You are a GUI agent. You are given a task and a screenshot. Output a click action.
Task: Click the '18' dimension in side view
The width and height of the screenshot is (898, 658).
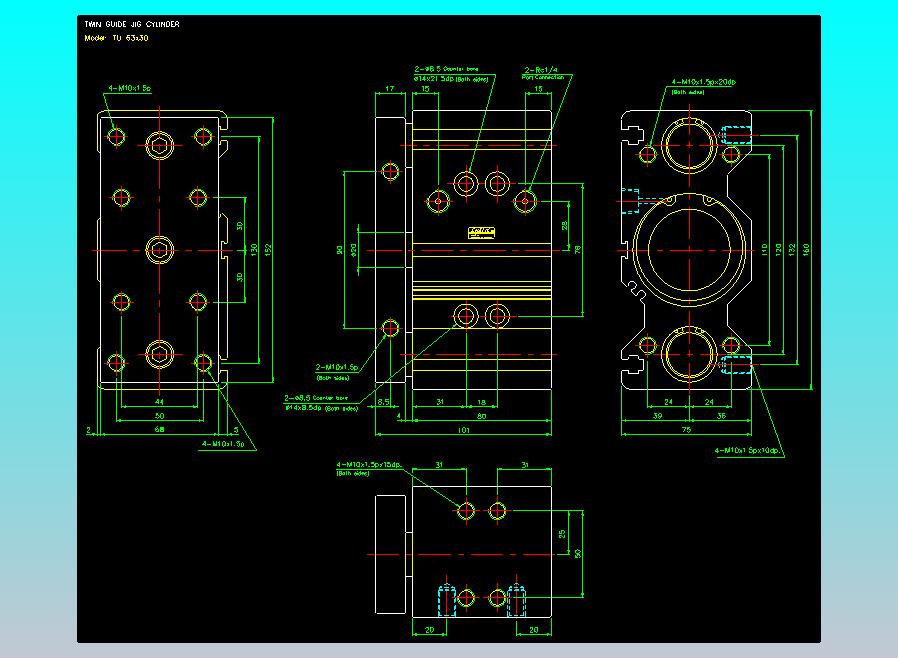click(x=482, y=402)
